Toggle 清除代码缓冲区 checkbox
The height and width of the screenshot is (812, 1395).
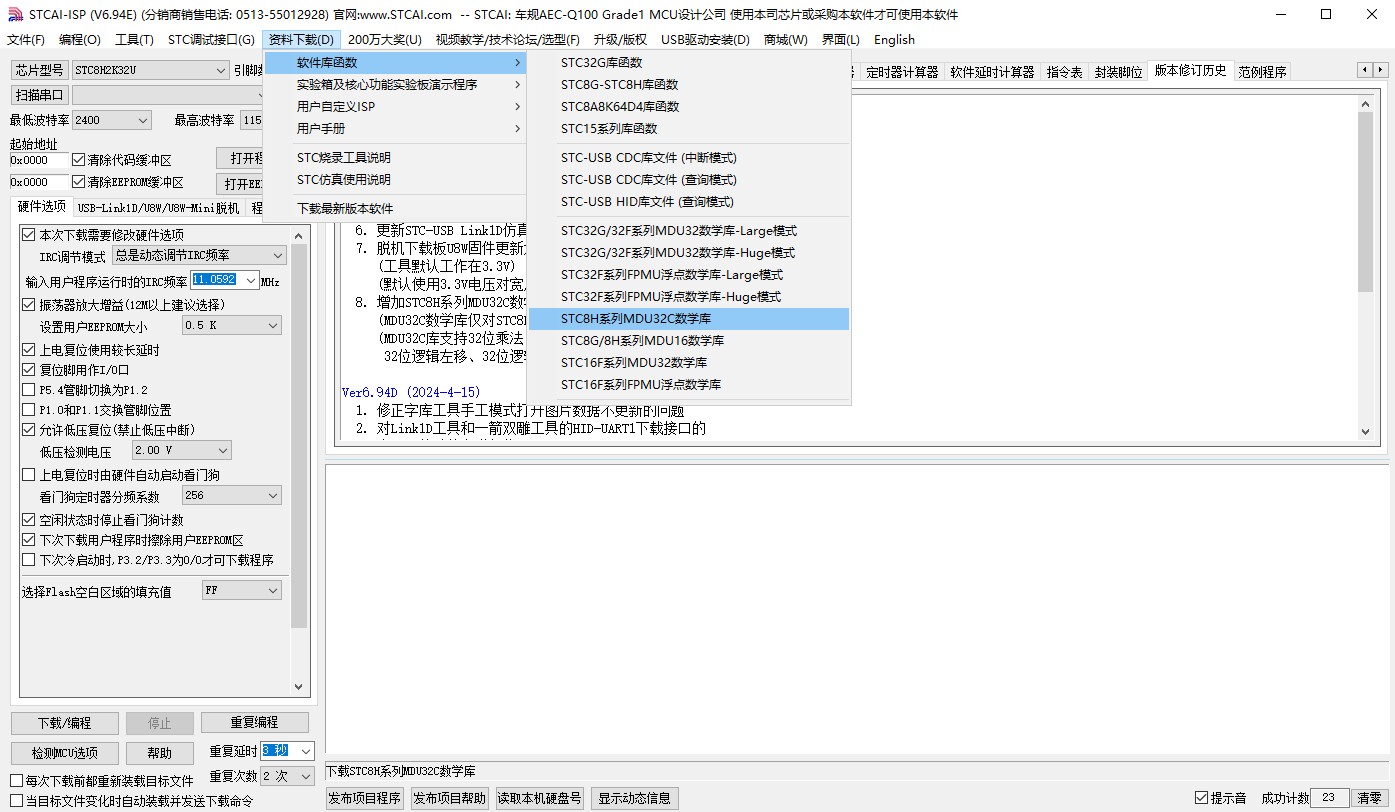[x=79, y=160]
